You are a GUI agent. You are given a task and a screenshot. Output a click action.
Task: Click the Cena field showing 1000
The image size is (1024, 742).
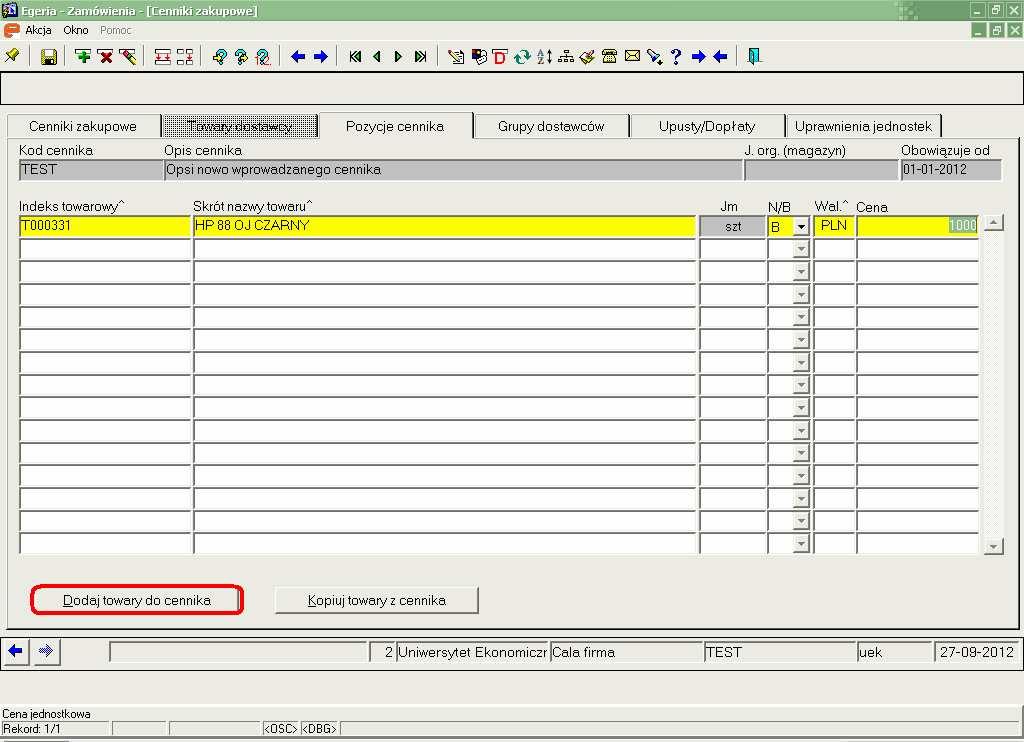pos(918,226)
